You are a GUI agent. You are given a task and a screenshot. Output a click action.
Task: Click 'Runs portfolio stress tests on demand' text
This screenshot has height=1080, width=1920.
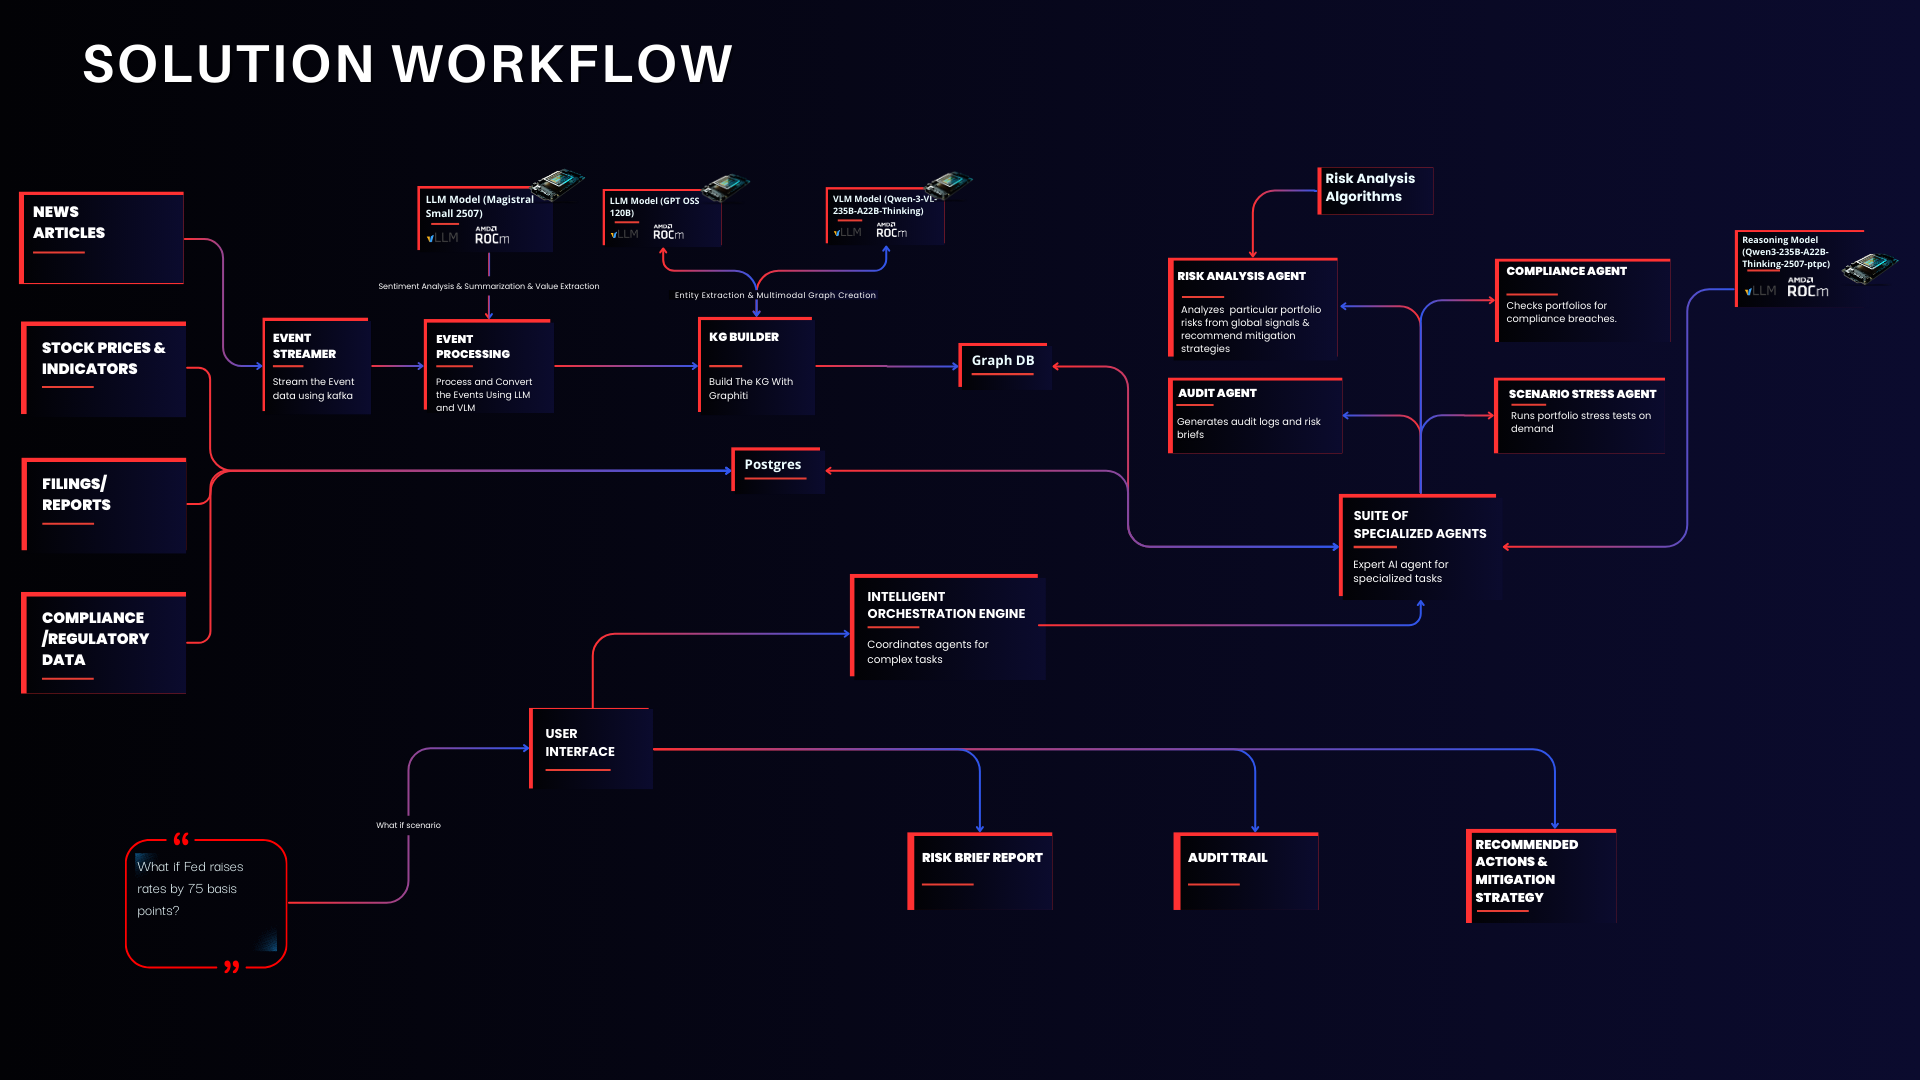pyautogui.click(x=1581, y=422)
